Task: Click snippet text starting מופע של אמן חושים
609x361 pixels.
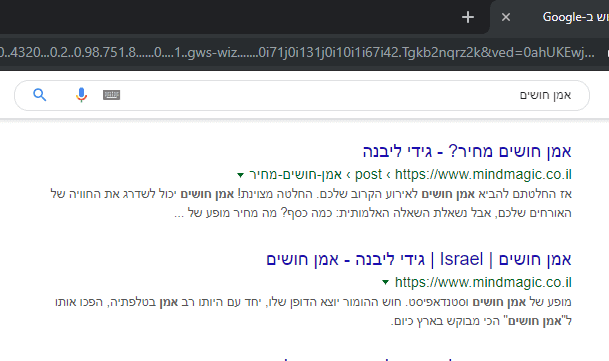Action: [313, 302]
